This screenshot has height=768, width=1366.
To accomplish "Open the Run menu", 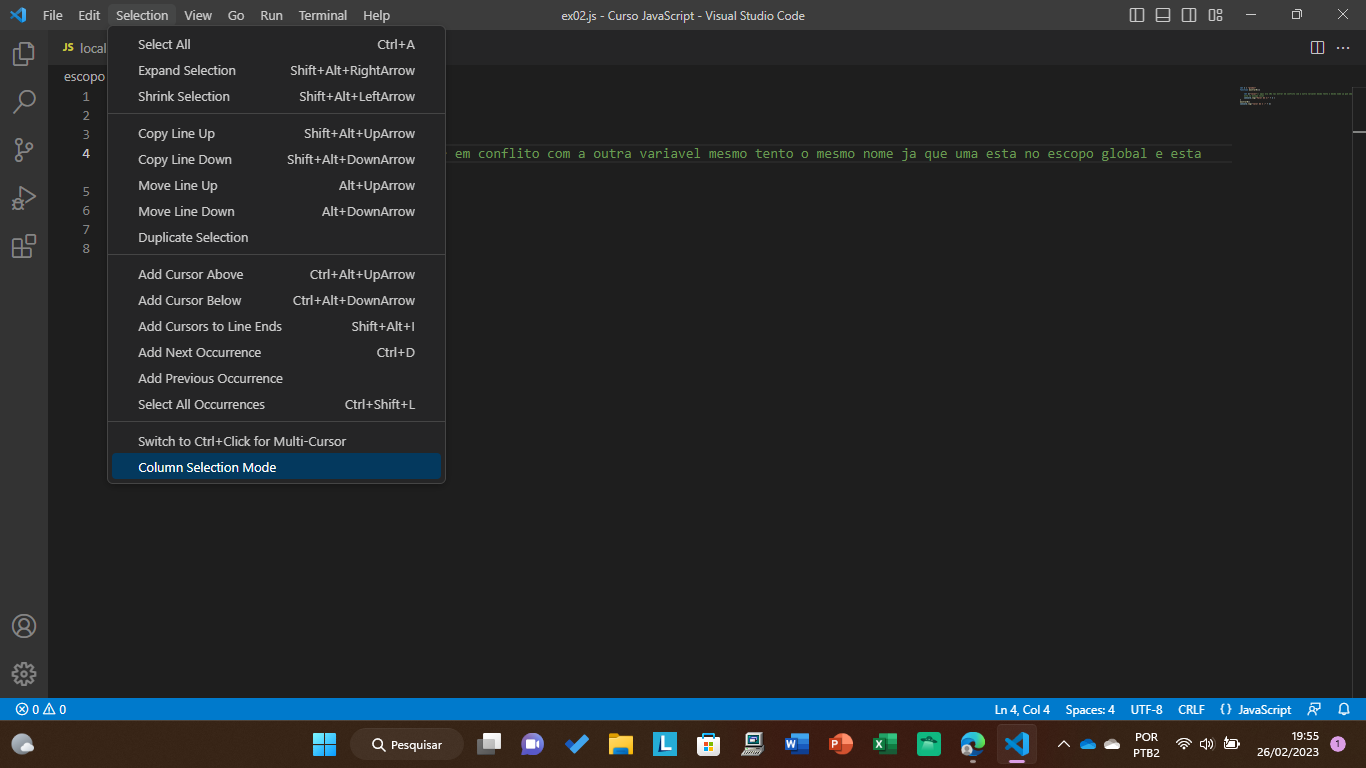I will (271, 15).
